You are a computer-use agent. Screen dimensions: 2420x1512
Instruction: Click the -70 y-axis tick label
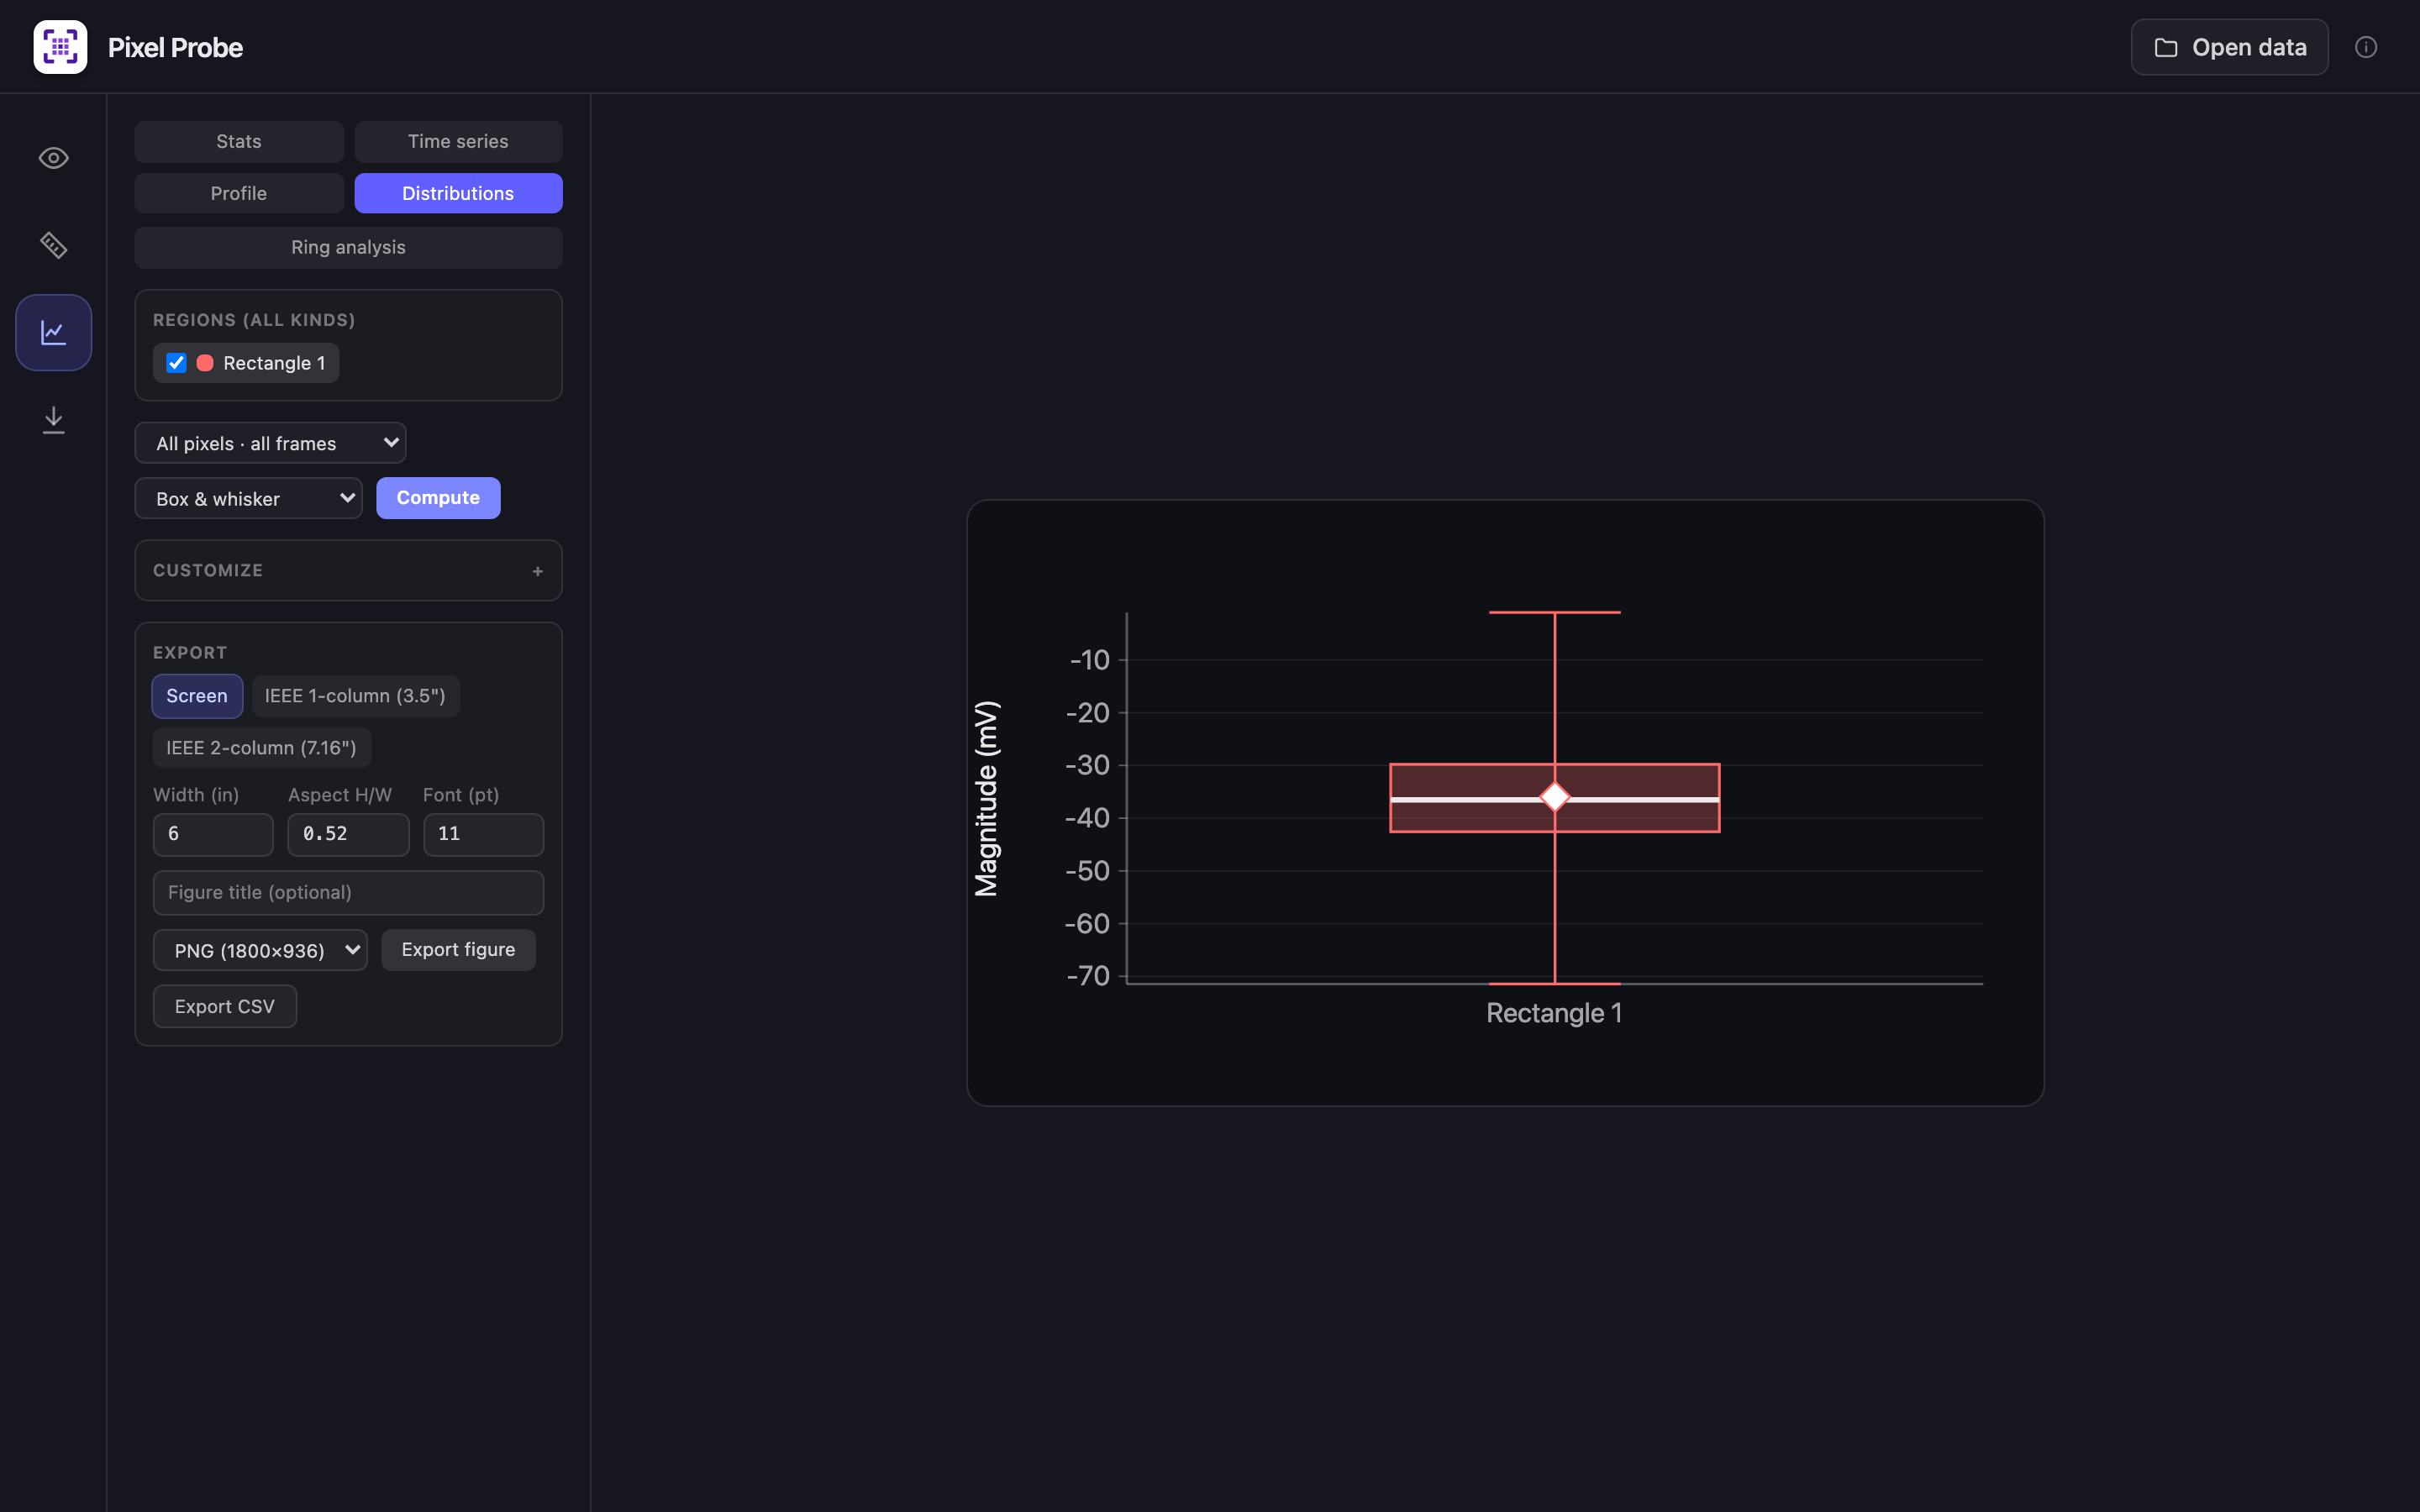pos(1087,976)
